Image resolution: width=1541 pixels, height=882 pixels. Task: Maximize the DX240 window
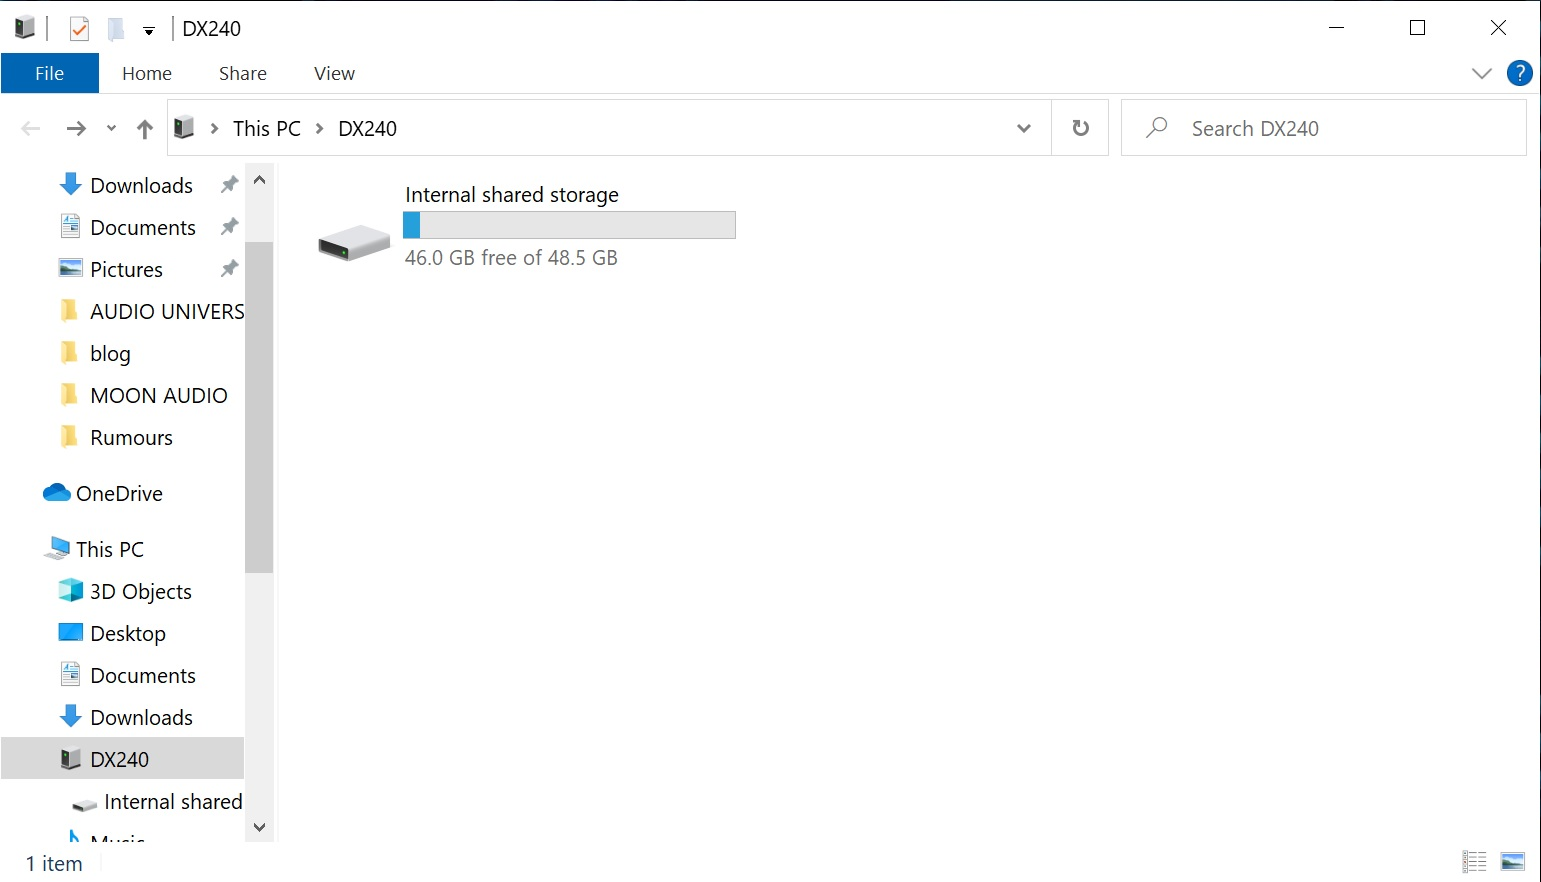[1417, 28]
